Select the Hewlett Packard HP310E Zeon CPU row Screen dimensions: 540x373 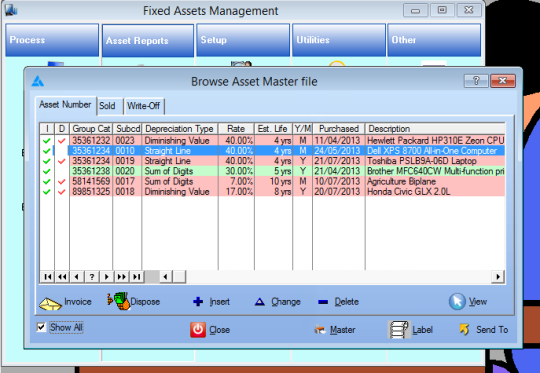coord(272,140)
